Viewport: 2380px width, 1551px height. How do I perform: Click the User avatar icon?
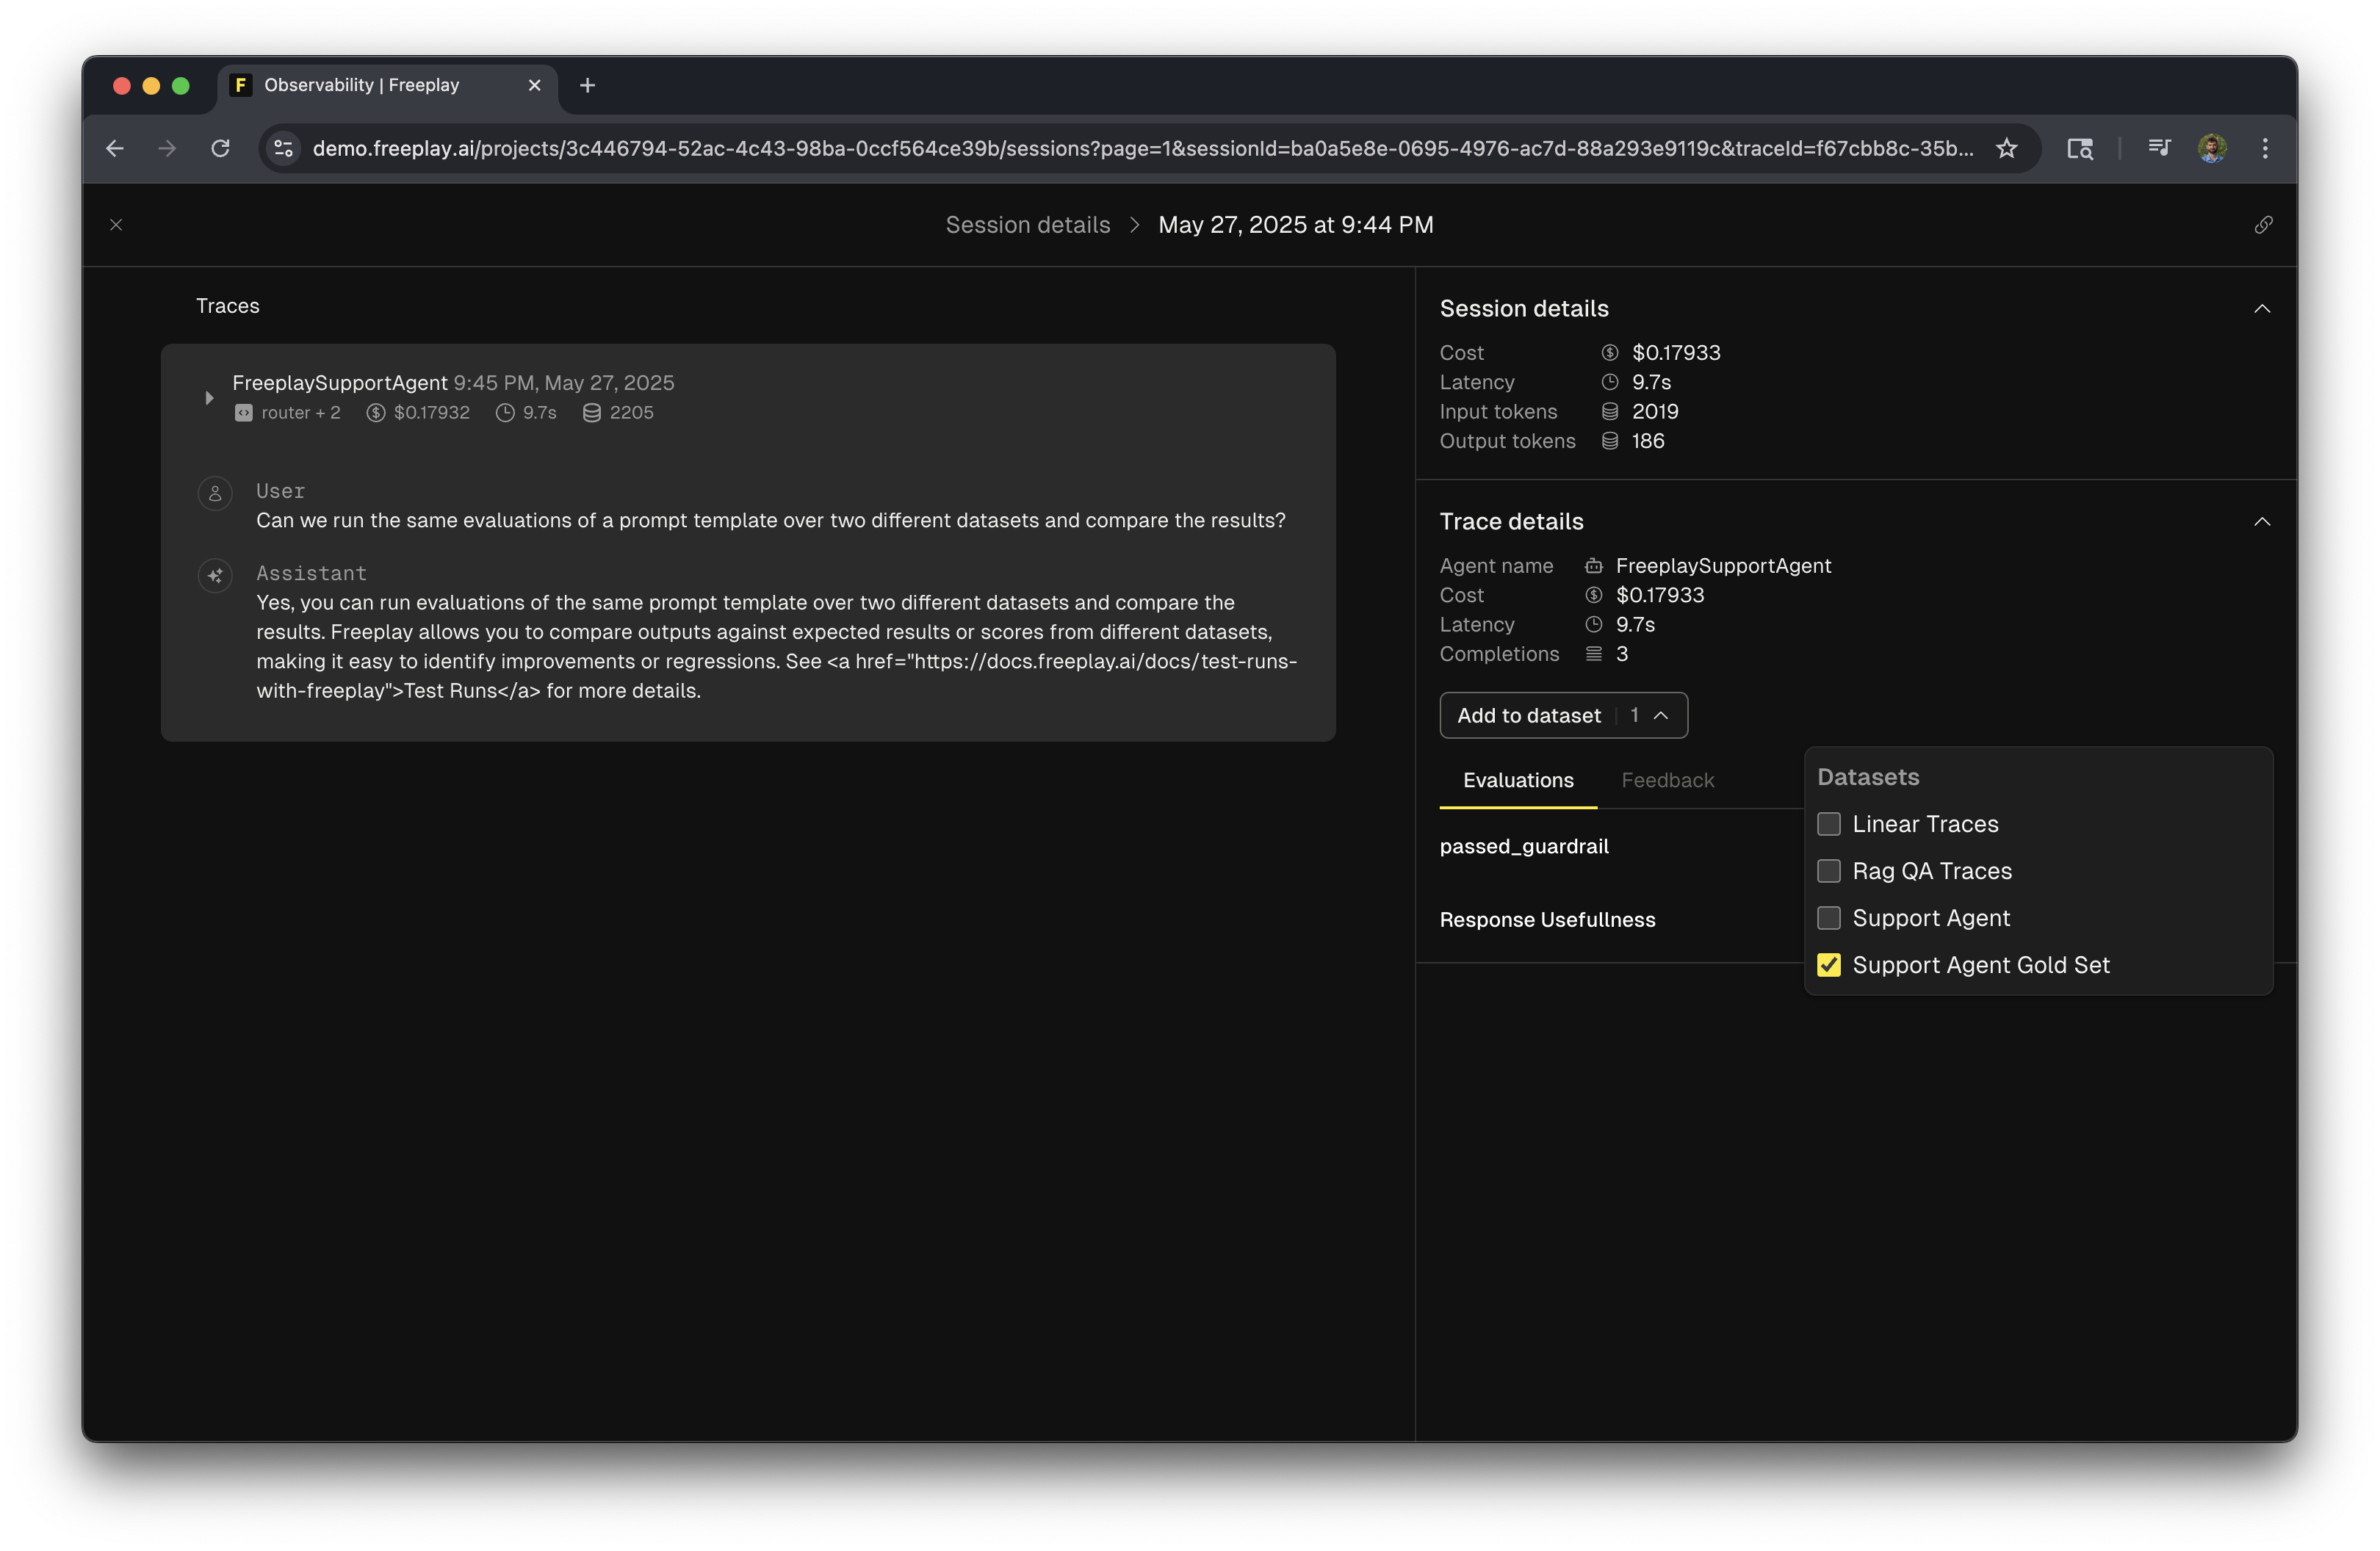tap(215, 493)
